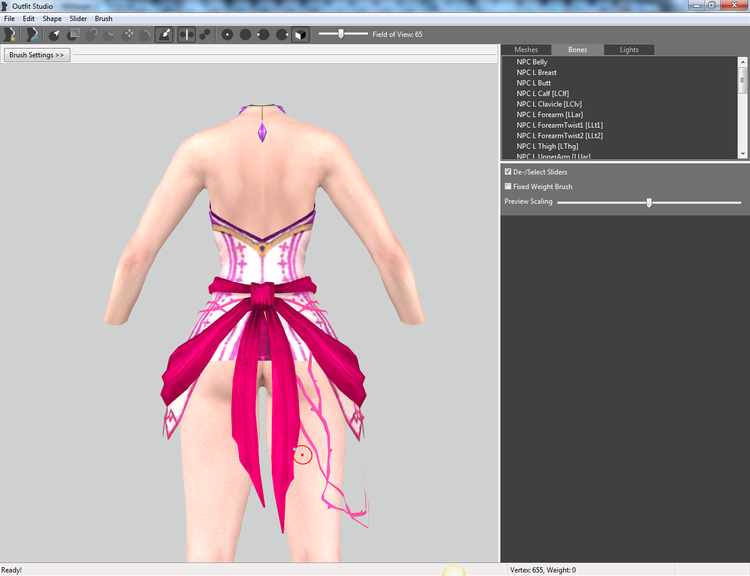Viewport: 750px width, 576px height.
Task: Click the New Project toolbar icon
Action: coord(10,34)
